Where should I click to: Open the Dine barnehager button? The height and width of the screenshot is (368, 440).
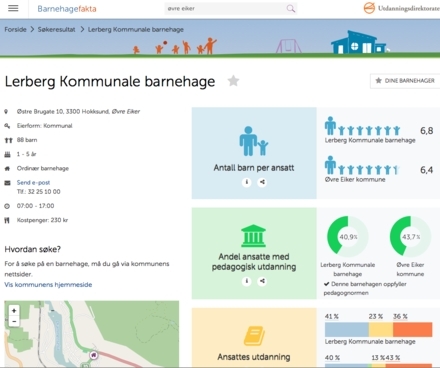pyautogui.click(x=405, y=81)
